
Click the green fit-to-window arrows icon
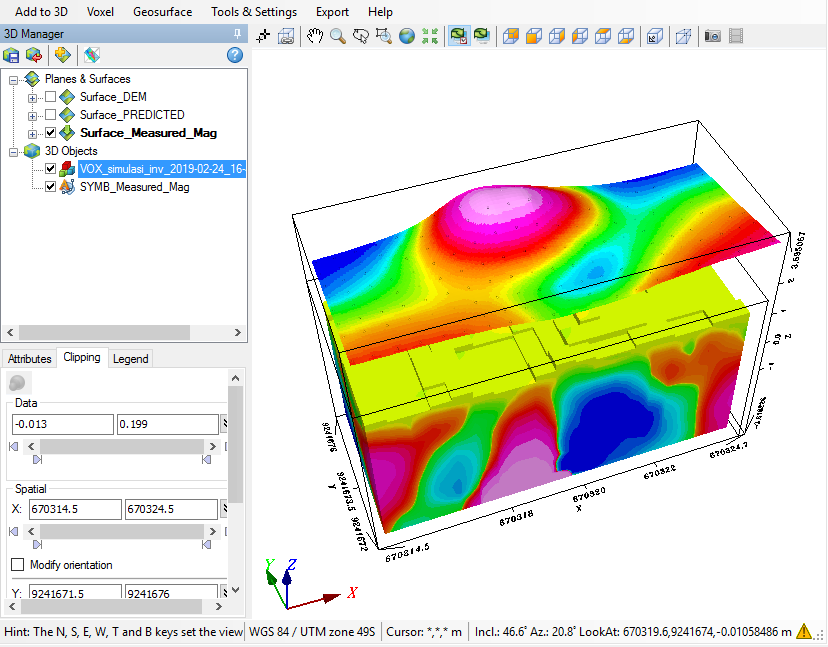point(430,36)
